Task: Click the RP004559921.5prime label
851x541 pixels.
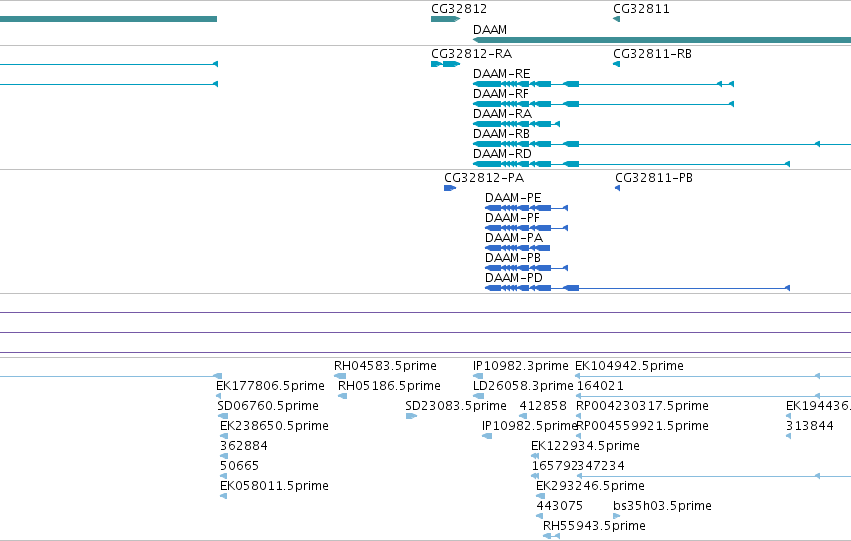Action: click(642, 427)
